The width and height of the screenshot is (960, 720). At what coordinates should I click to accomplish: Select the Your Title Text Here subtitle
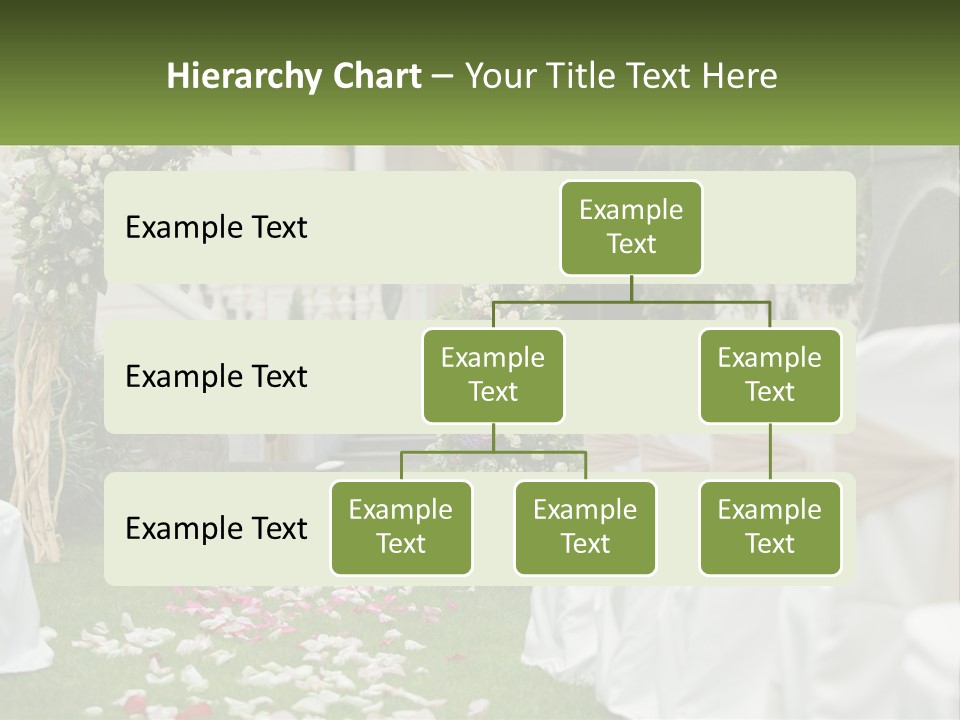(618, 76)
